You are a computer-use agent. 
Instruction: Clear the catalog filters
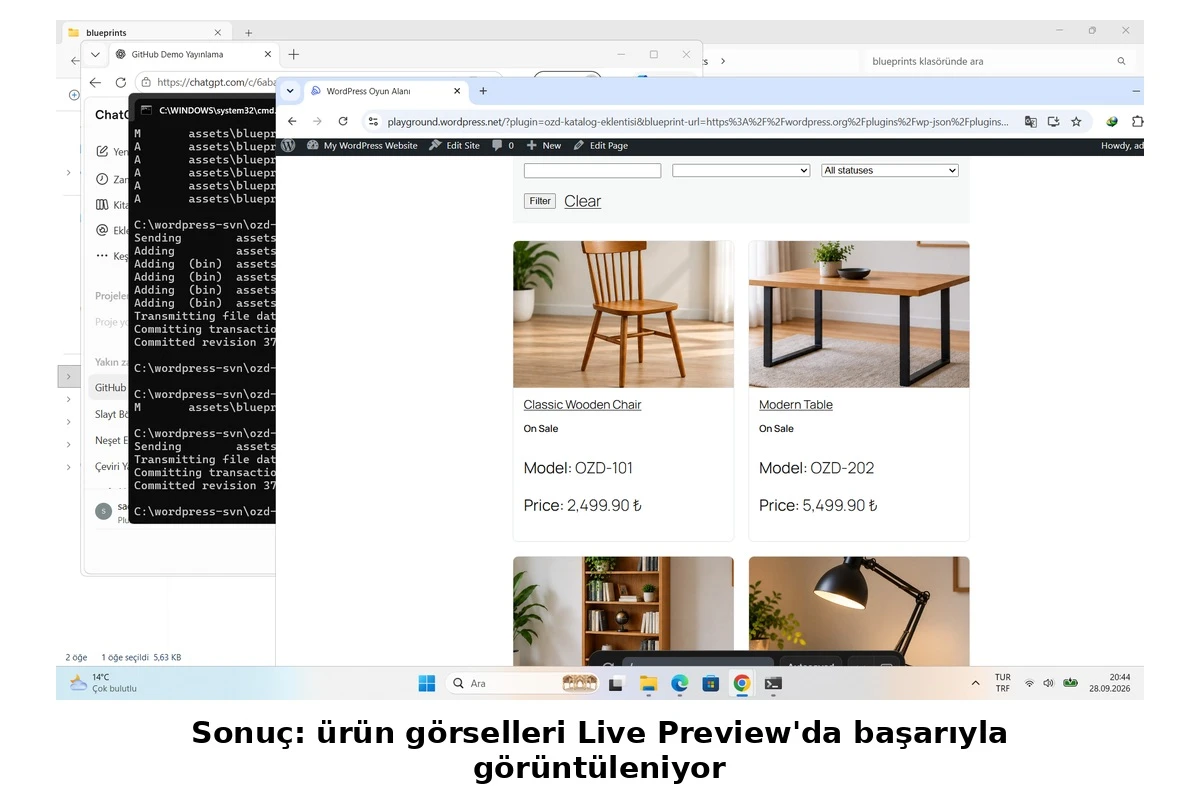pyautogui.click(x=582, y=201)
